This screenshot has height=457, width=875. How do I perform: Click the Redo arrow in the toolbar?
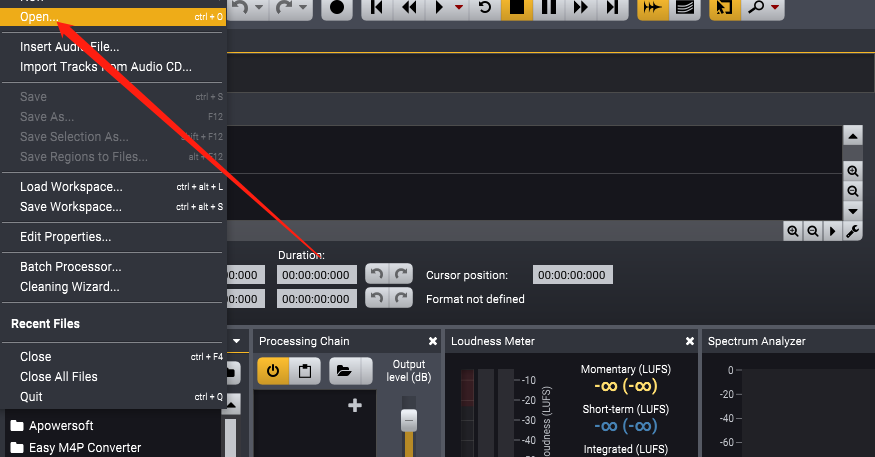pos(284,8)
